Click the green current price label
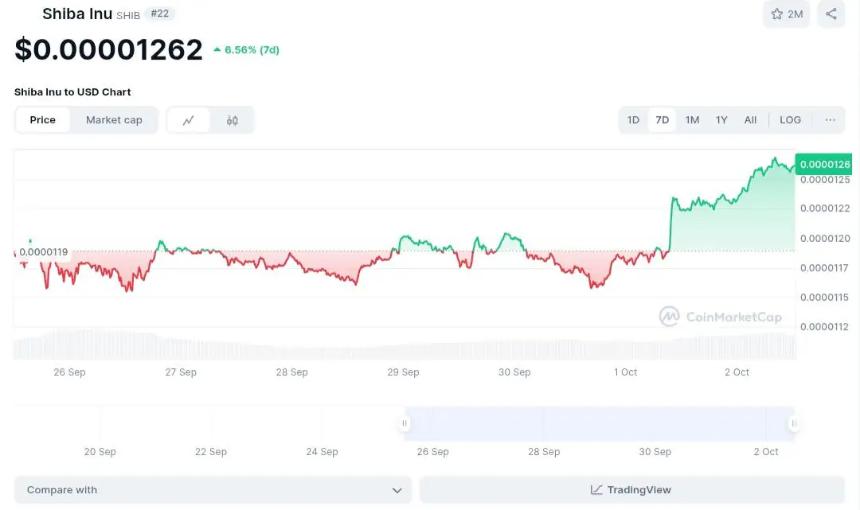Viewport: 860px width, 510px height. (x=825, y=164)
